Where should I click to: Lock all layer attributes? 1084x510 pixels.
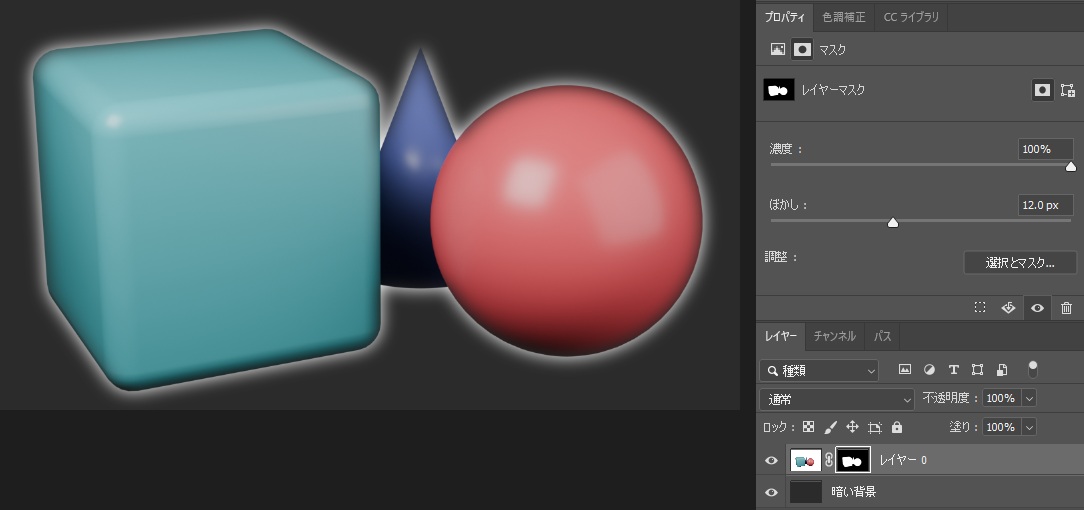(x=897, y=427)
